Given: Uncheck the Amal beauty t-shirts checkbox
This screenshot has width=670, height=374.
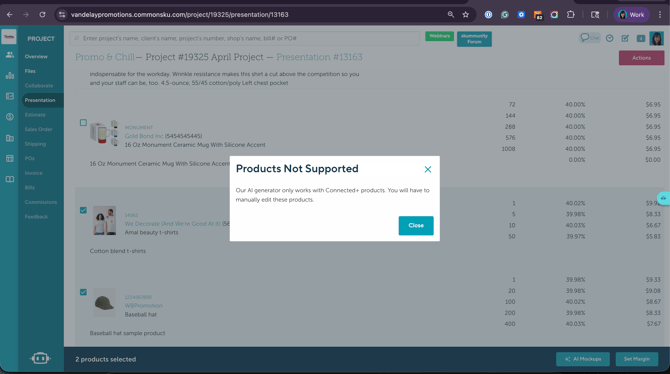Looking at the screenshot, I should tap(83, 210).
